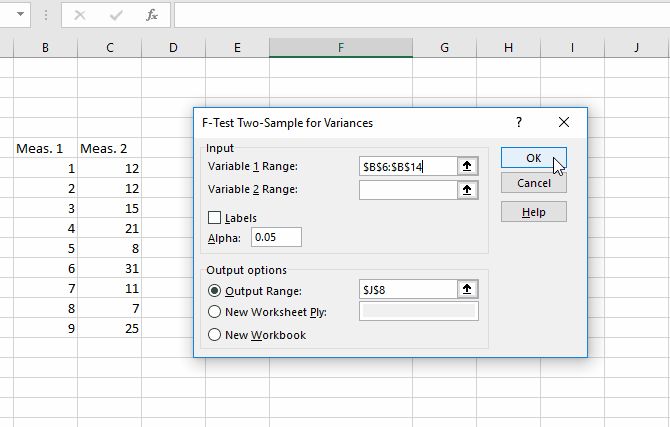Click the Alpha value field
Viewport: 670px width, 427px height.
pos(276,238)
